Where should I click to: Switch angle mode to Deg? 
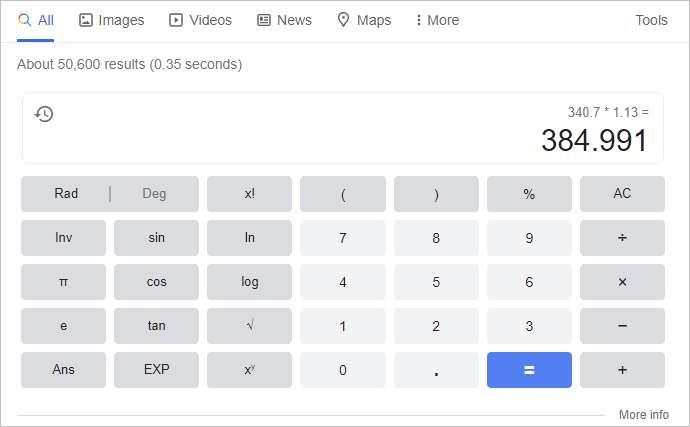pos(154,194)
